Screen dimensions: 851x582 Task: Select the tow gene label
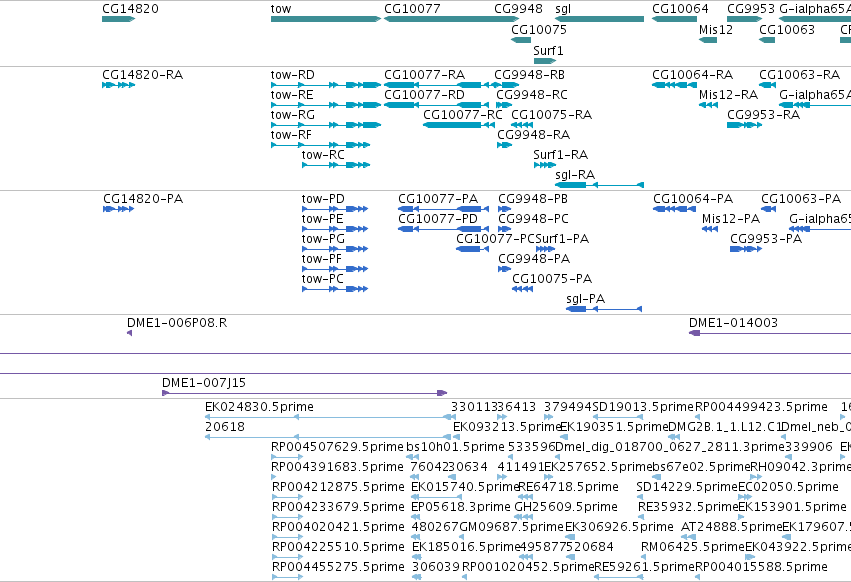(281, 9)
